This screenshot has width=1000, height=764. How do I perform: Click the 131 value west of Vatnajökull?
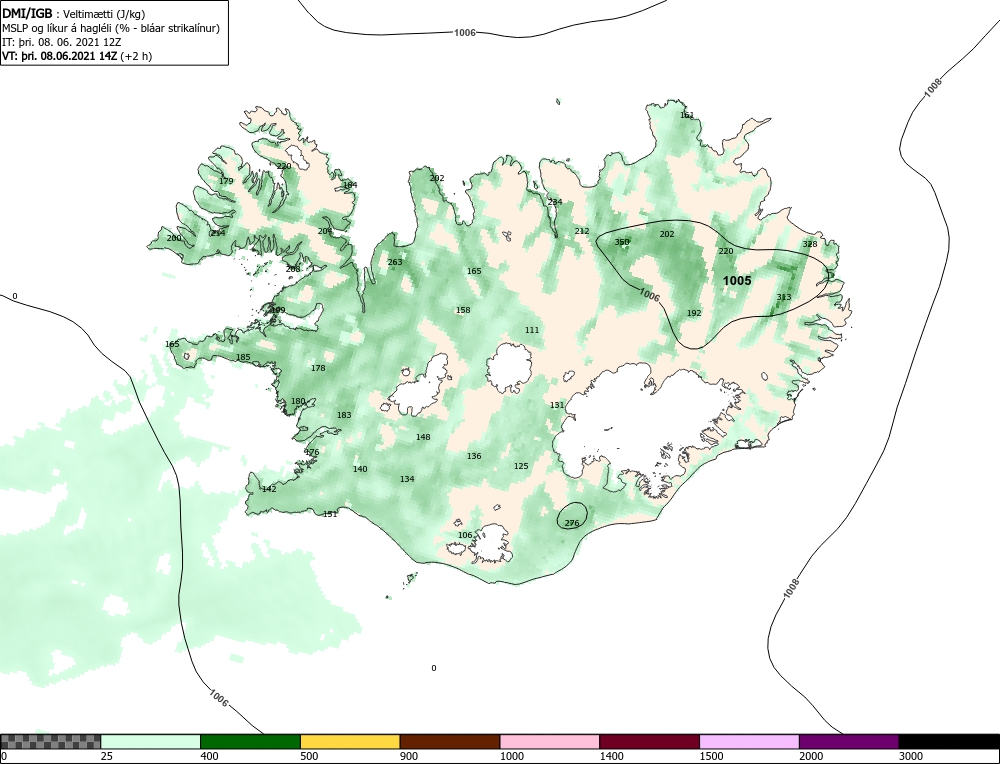(x=557, y=405)
